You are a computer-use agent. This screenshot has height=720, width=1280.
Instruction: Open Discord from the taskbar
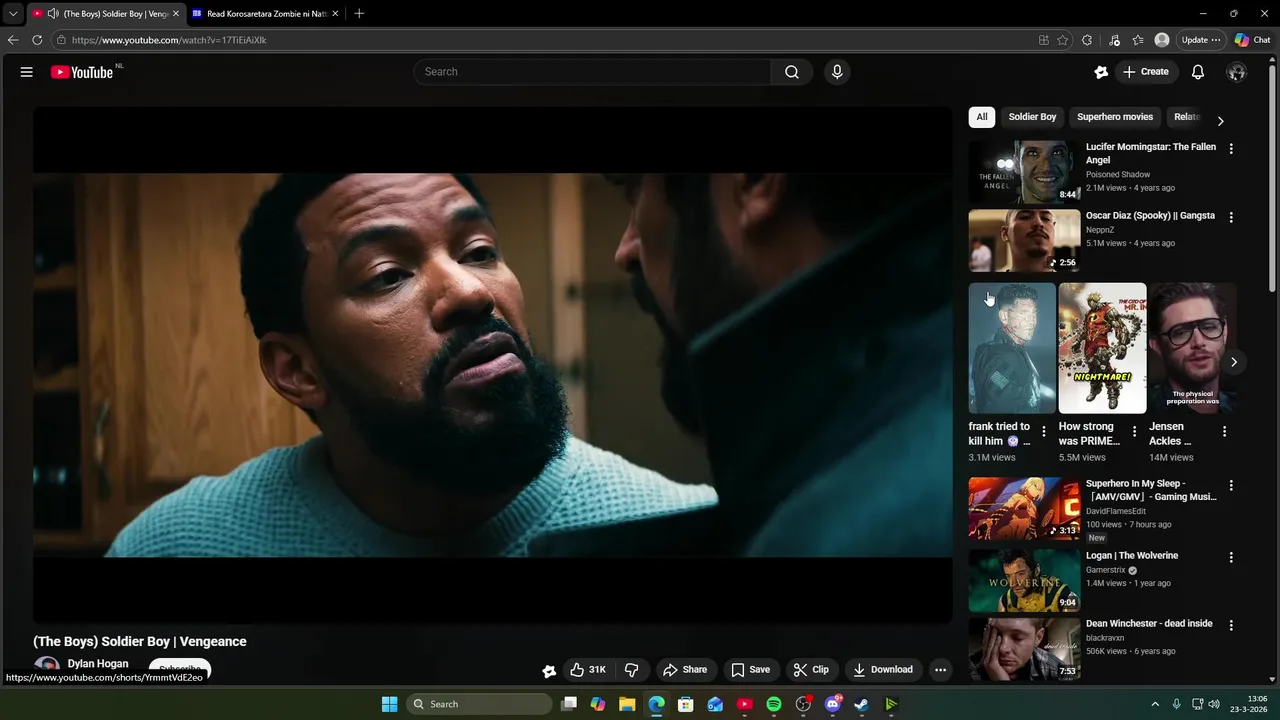[832, 704]
